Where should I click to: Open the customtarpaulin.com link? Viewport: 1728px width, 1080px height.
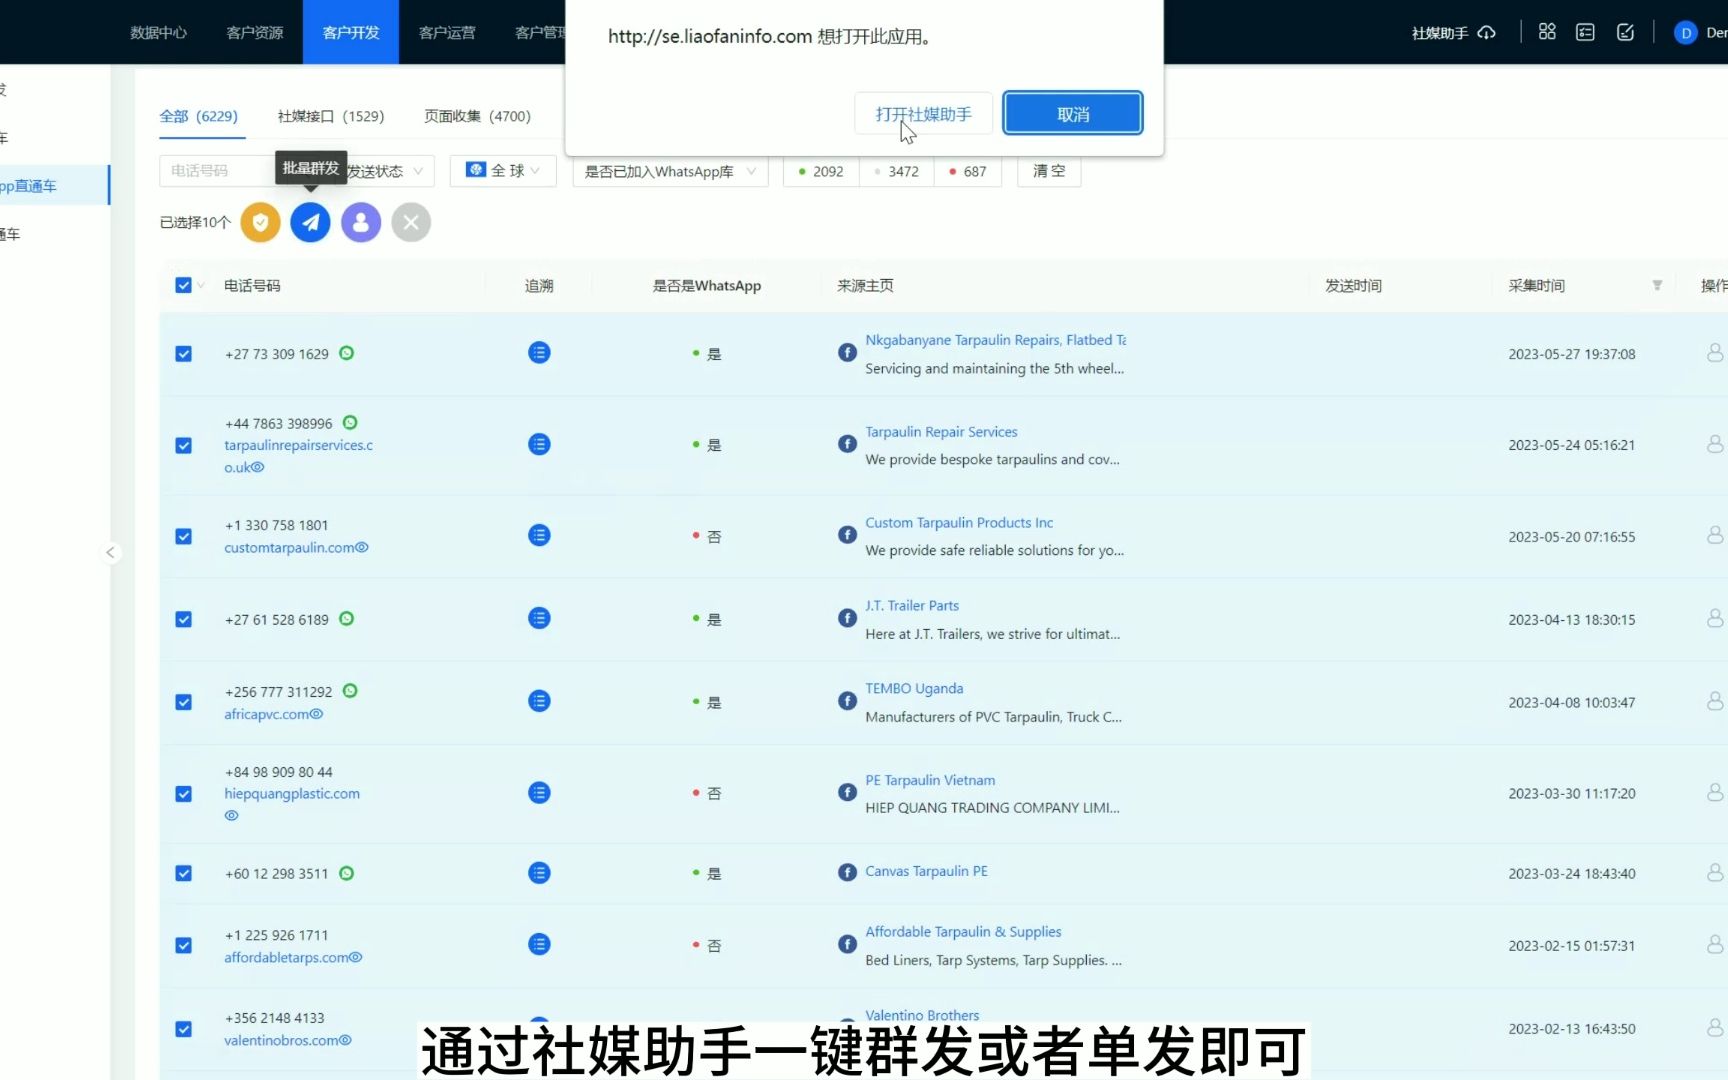tap(289, 547)
